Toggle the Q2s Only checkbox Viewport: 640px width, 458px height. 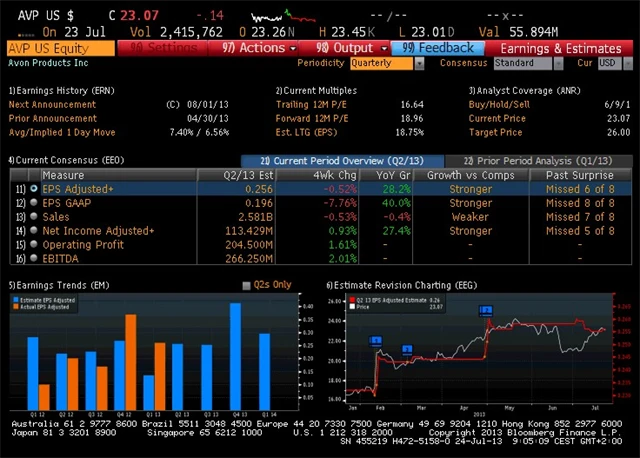pos(247,285)
